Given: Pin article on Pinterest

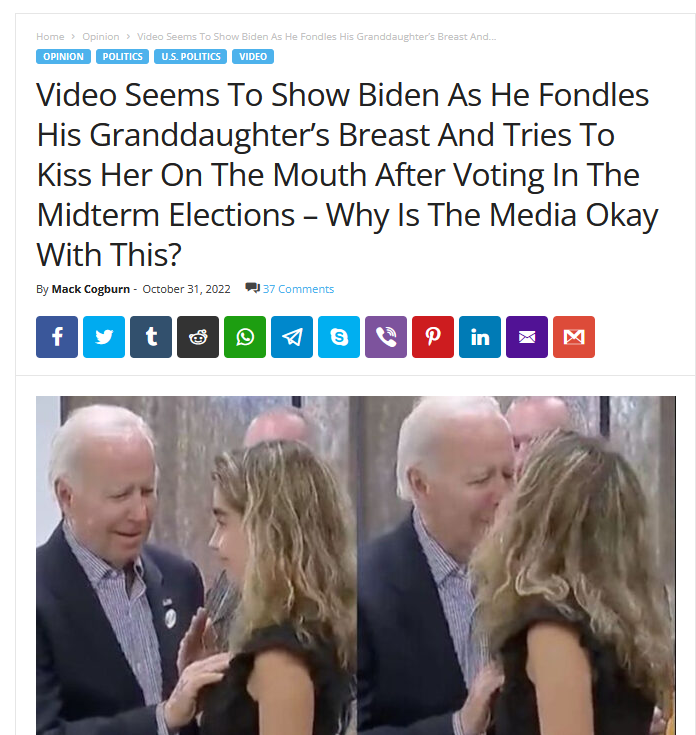Looking at the screenshot, I should 433,337.
